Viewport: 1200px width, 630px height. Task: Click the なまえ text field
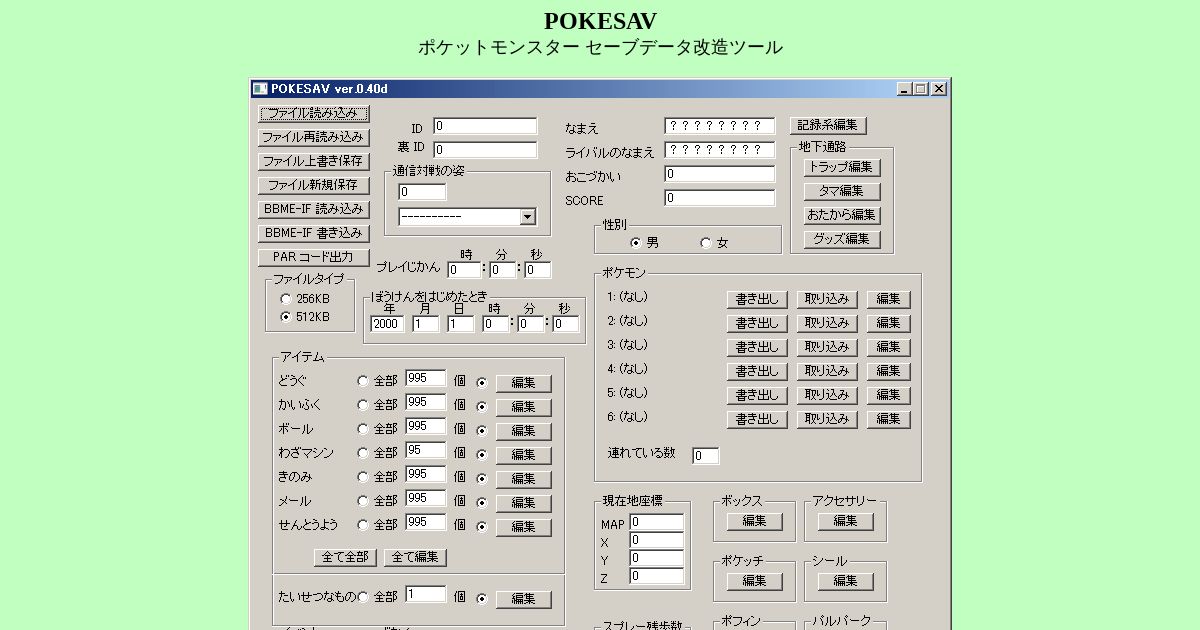720,126
